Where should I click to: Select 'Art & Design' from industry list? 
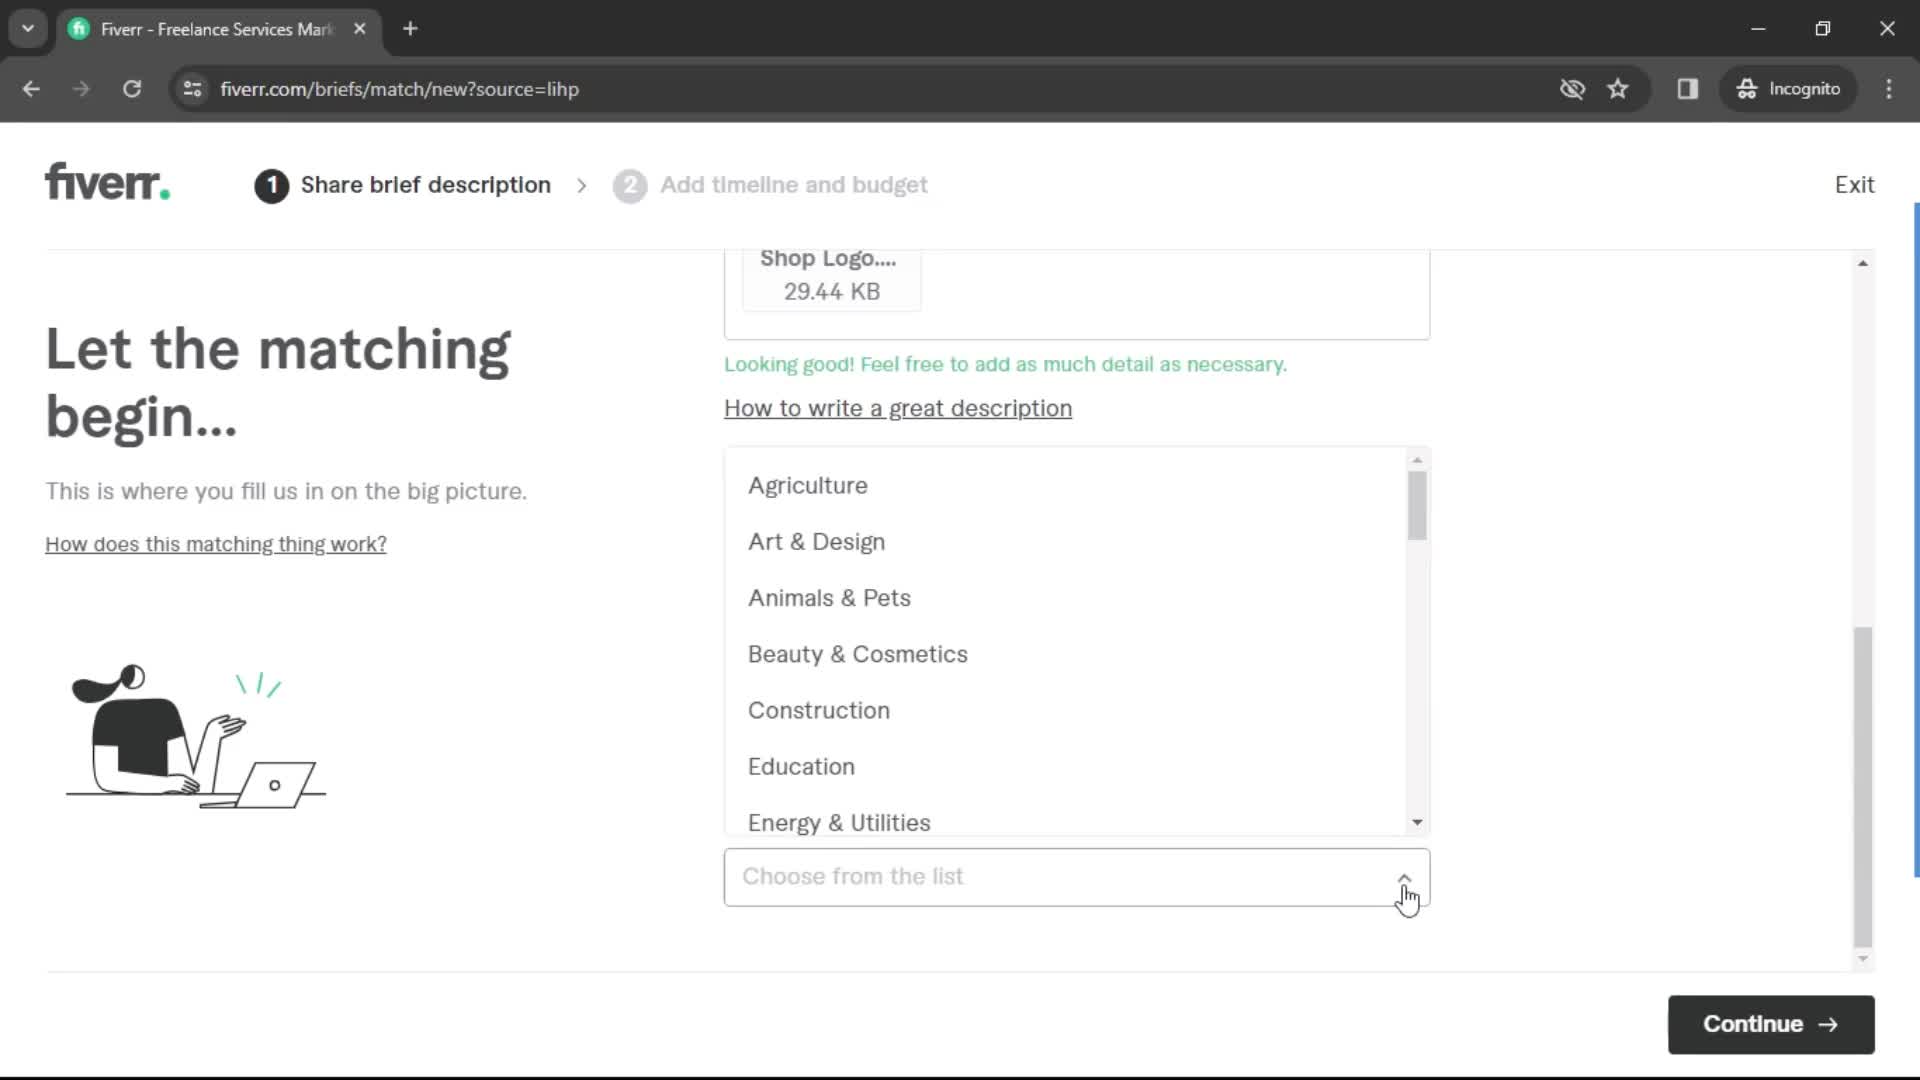816,542
